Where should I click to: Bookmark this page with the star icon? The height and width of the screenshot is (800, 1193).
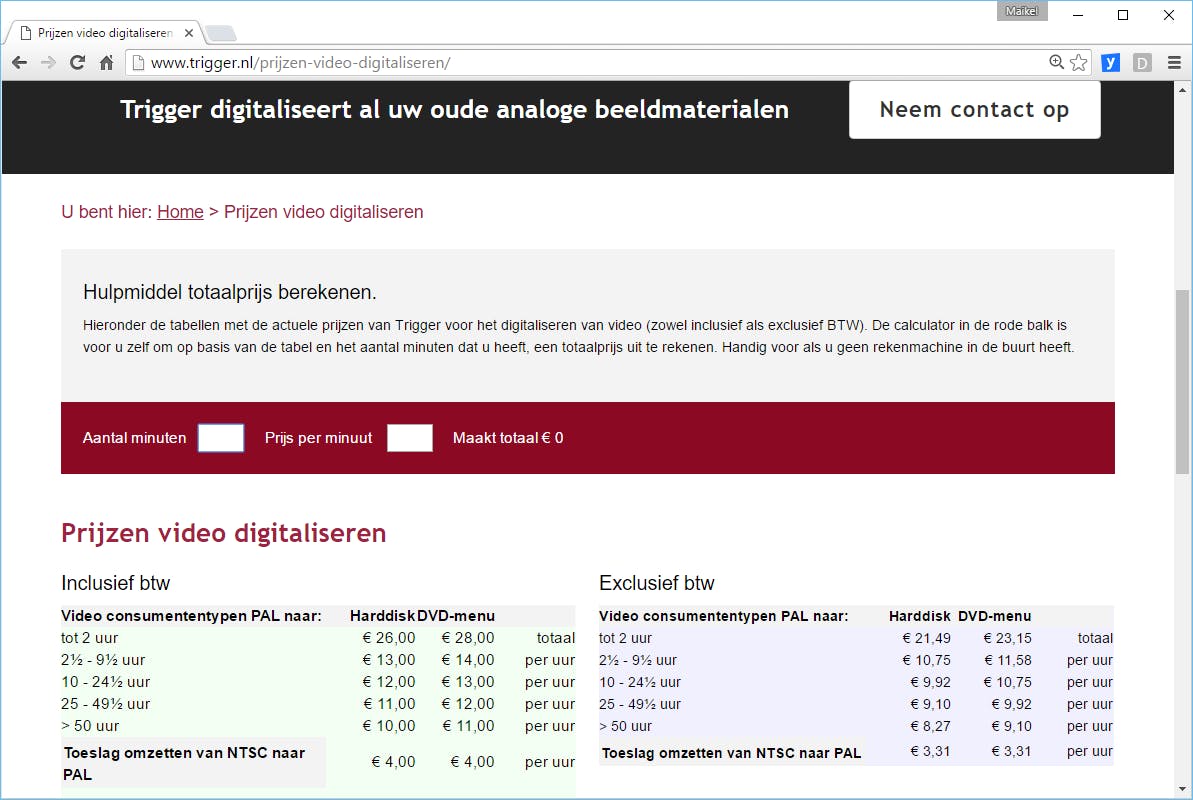[1078, 62]
